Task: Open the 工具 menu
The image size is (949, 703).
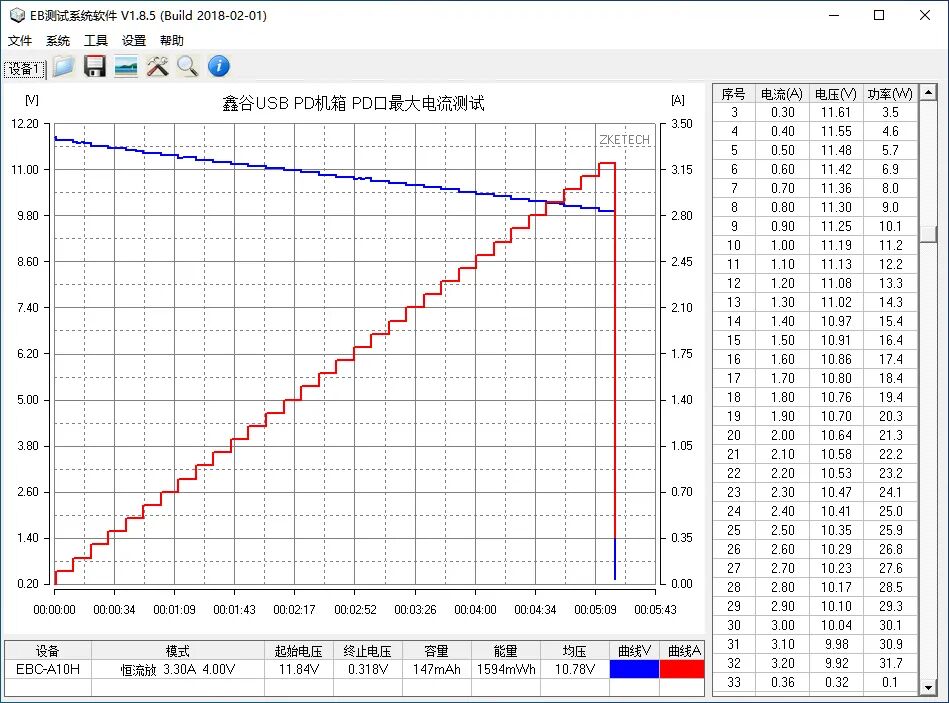Action: [96, 41]
